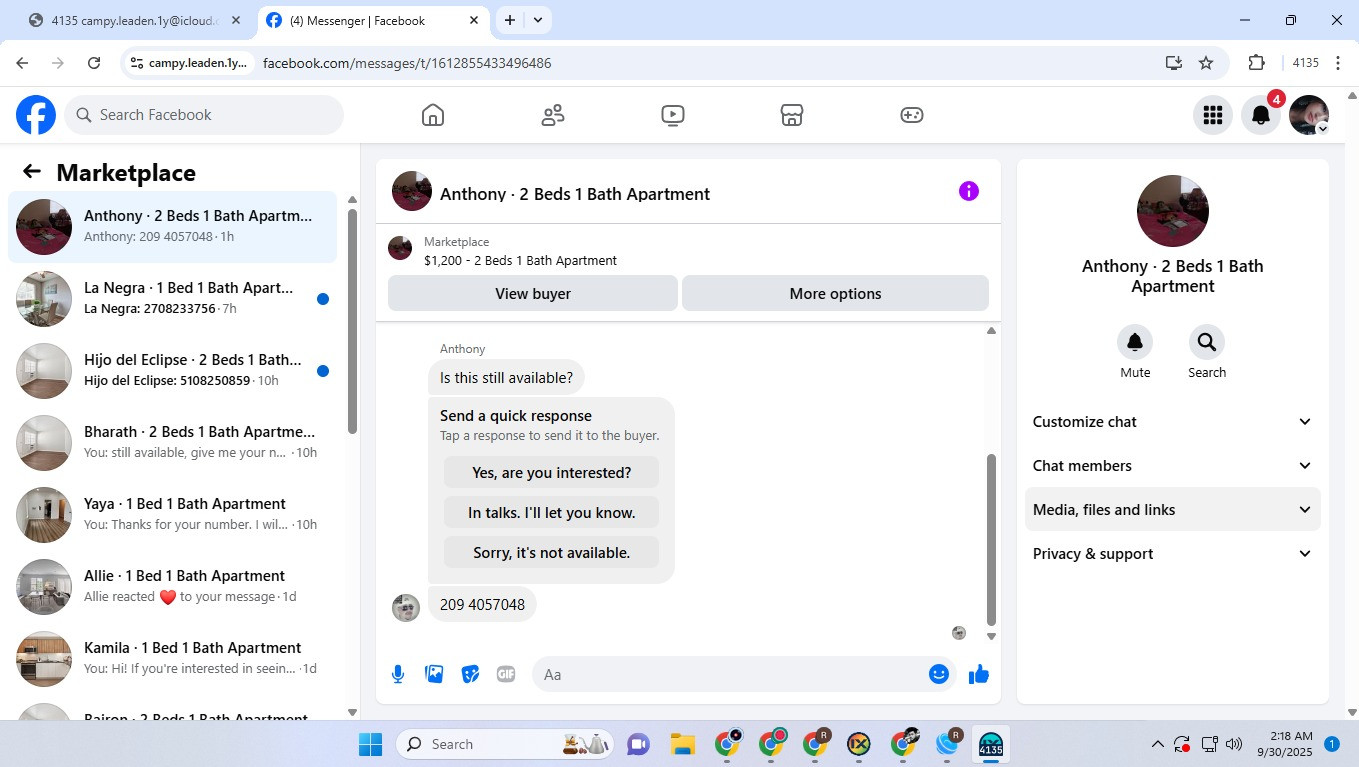This screenshot has width=1359, height=767.
Task: Send quick response 'Yes, are you interested?'
Action: [x=551, y=472]
